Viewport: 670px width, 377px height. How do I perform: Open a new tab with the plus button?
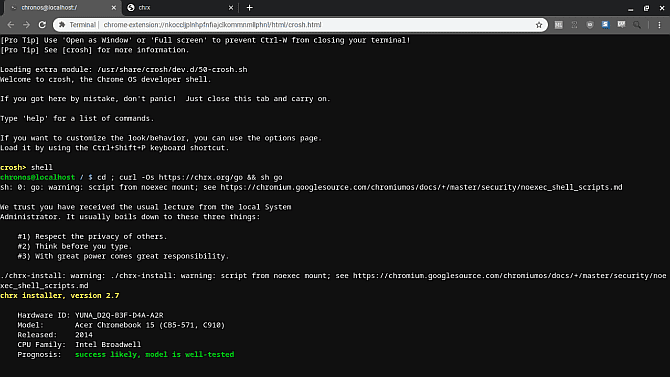(x=250, y=8)
